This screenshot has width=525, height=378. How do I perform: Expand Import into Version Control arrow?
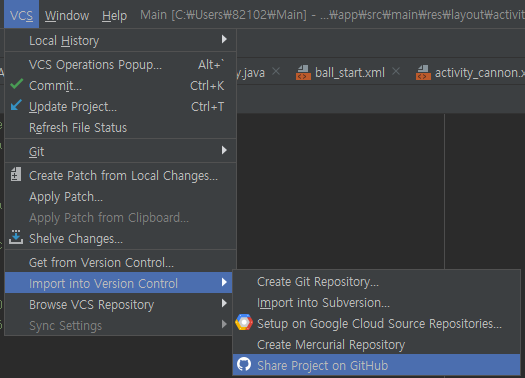[224, 283]
